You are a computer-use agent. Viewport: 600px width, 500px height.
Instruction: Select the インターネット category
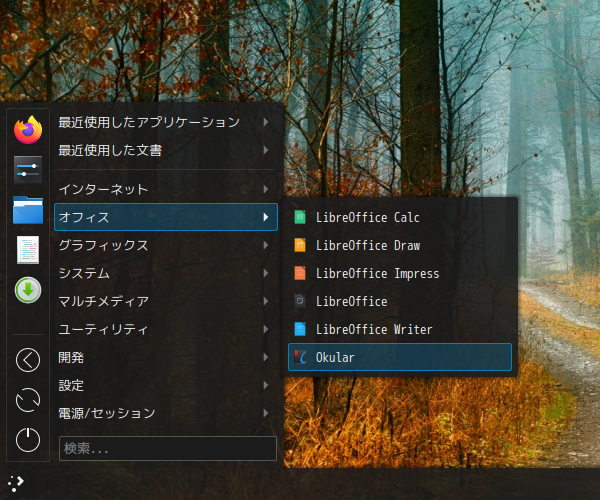166,189
